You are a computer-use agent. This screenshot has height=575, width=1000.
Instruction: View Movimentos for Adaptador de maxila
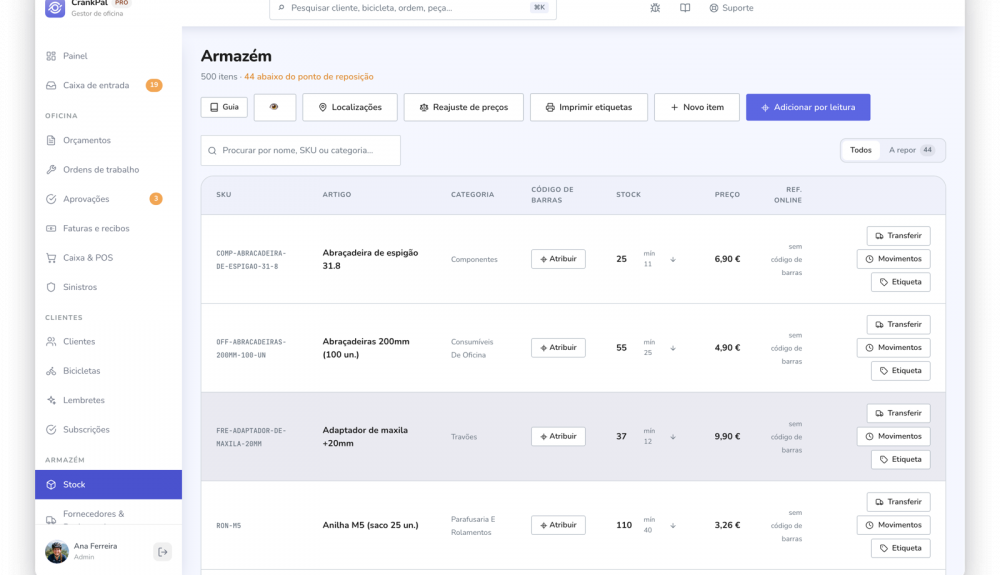point(893,436)
